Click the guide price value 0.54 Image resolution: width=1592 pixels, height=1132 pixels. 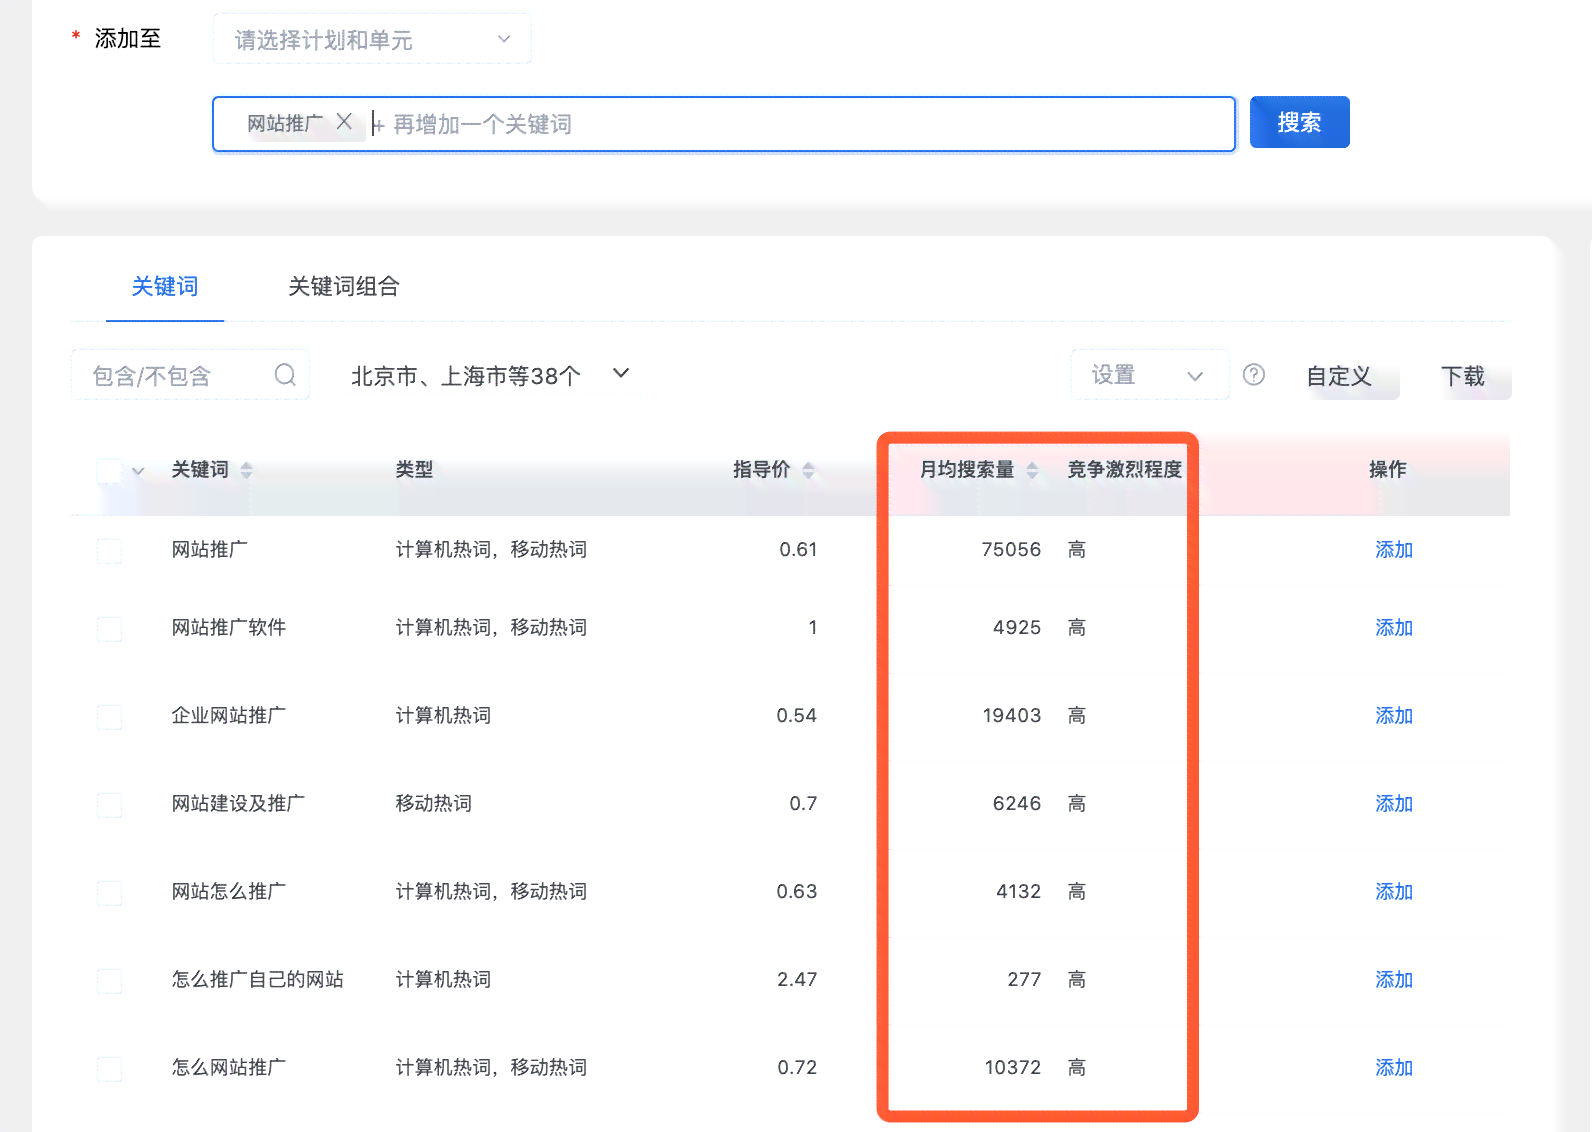pos(797,716)
